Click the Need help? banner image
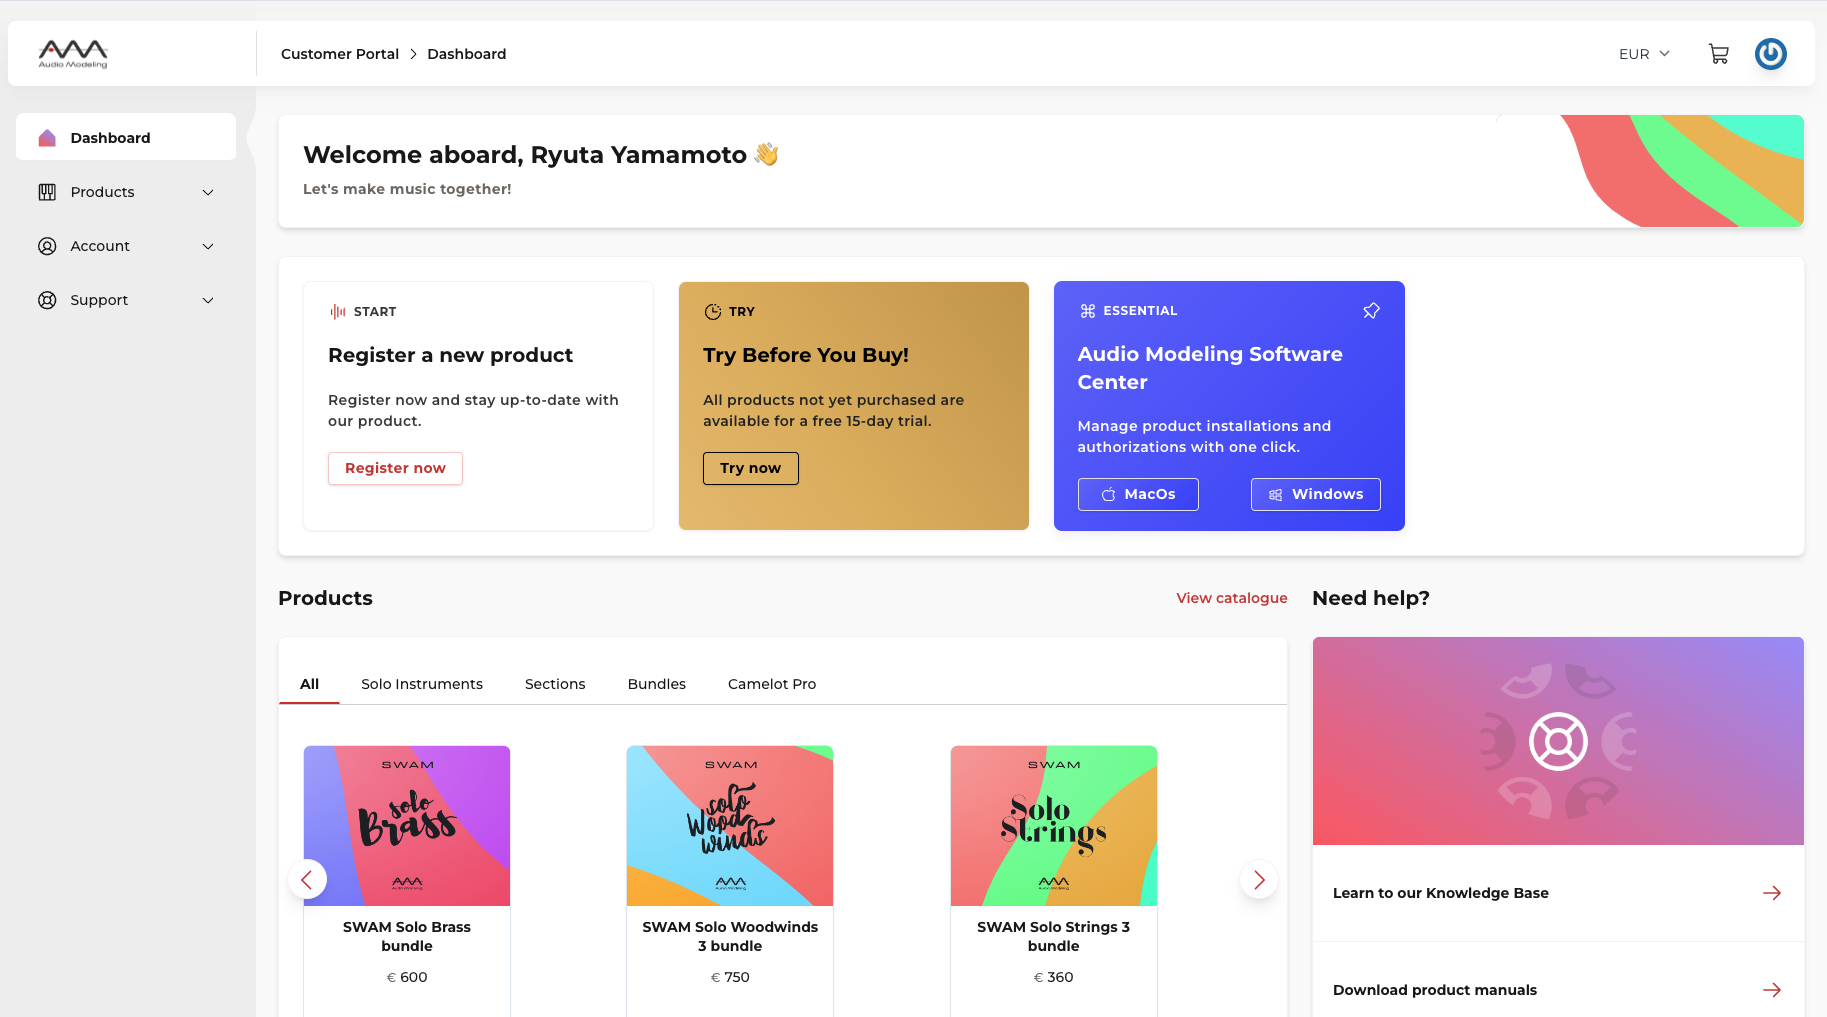Screen dimensions: 1827x1017 (1558, 741)
